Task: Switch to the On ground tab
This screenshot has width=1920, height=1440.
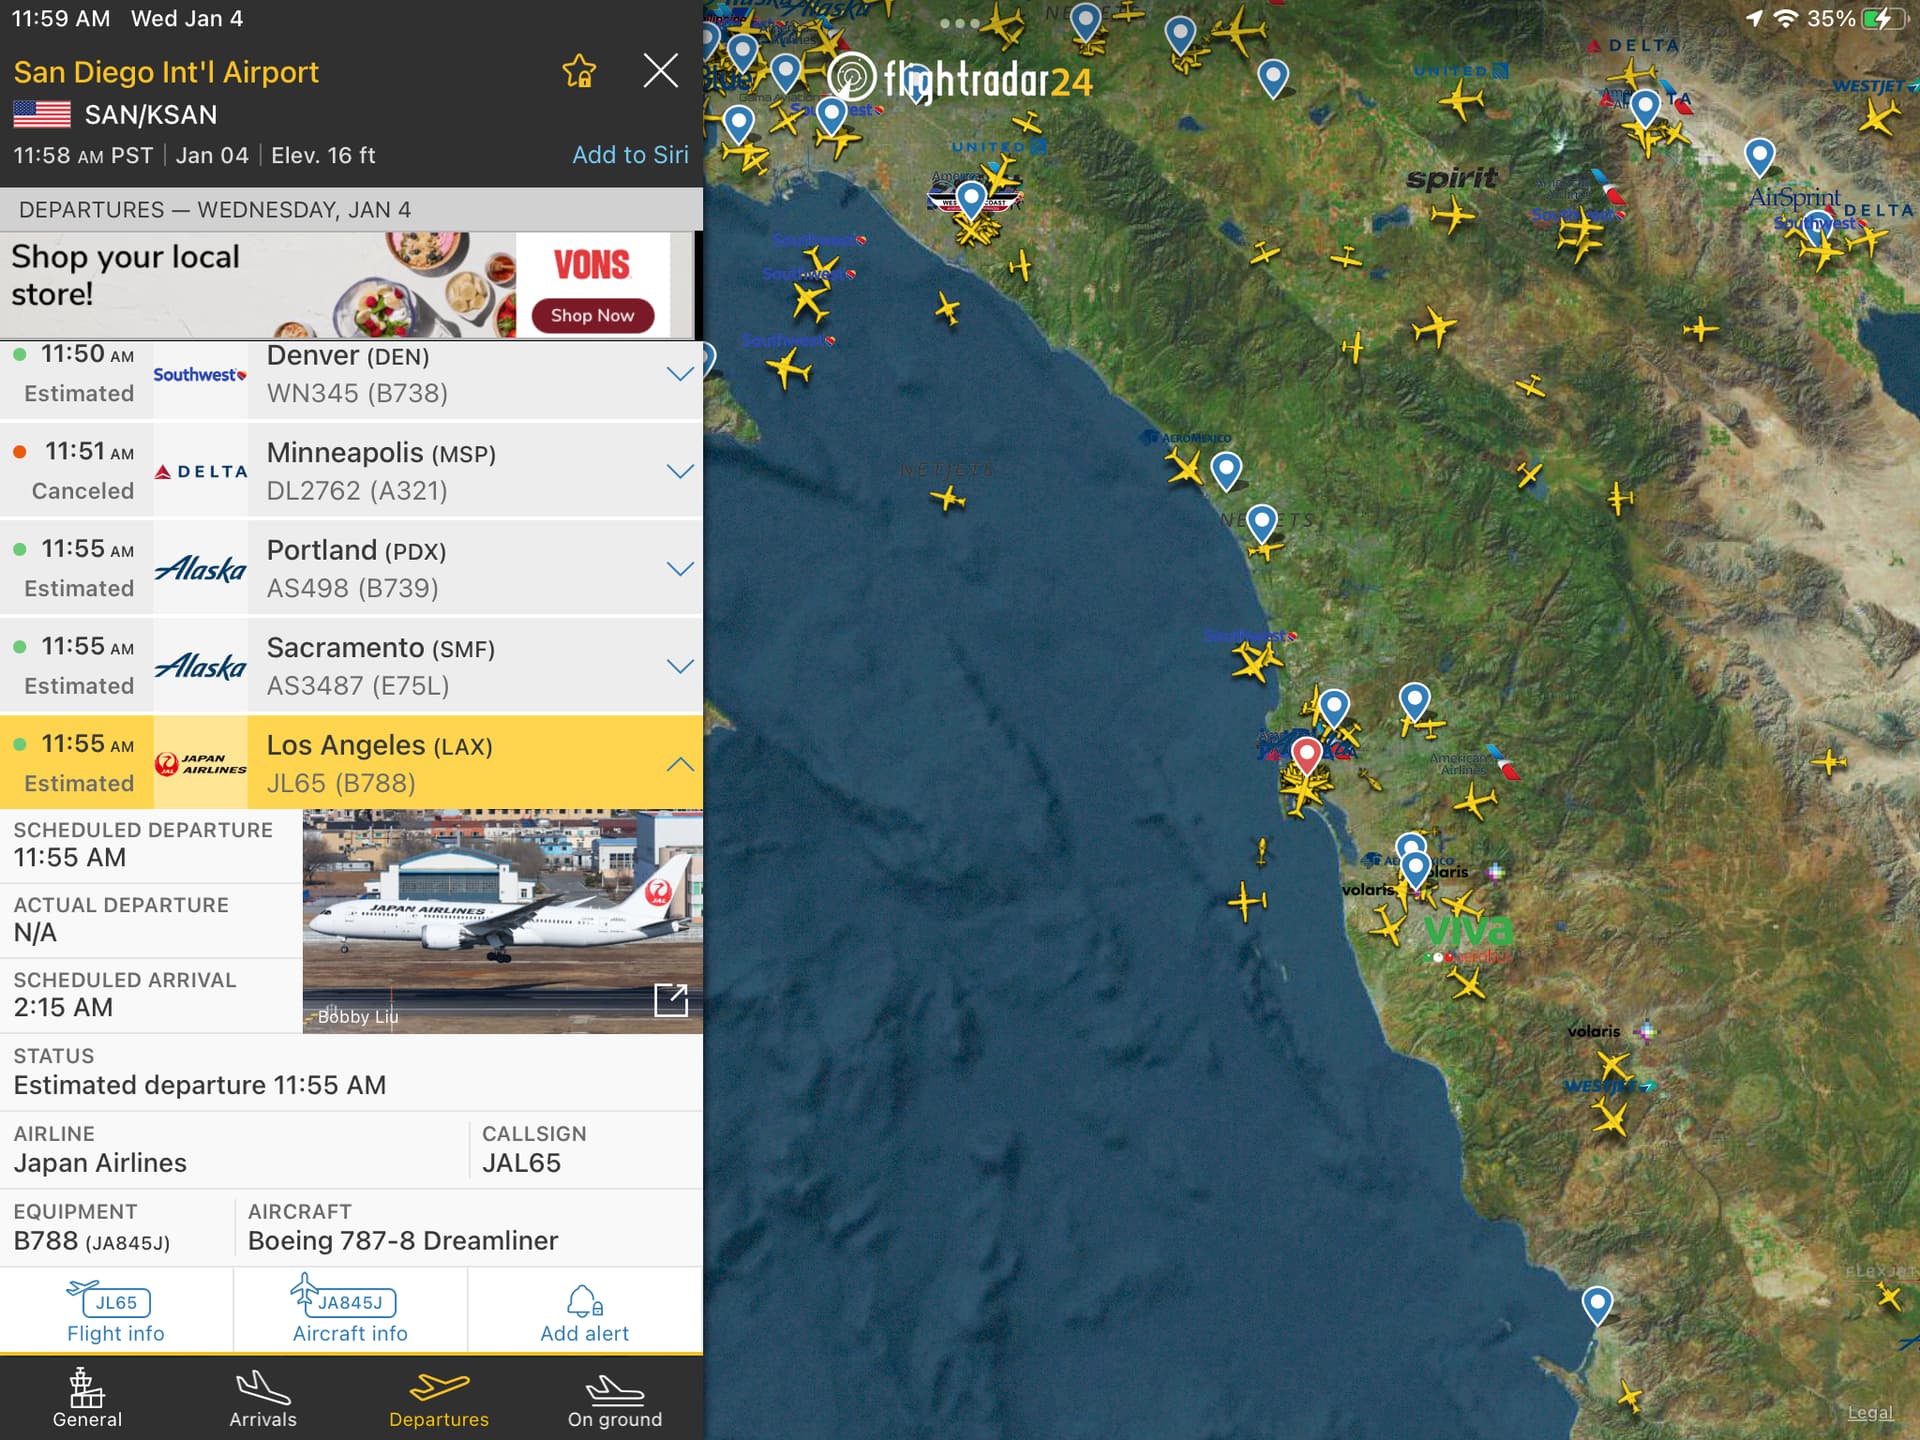Action: click(x=615, y=1399)
